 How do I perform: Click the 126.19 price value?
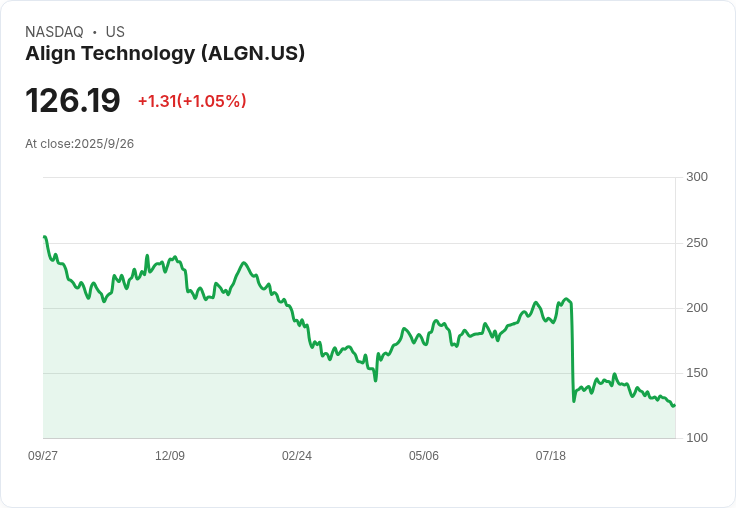click(73, 100)
